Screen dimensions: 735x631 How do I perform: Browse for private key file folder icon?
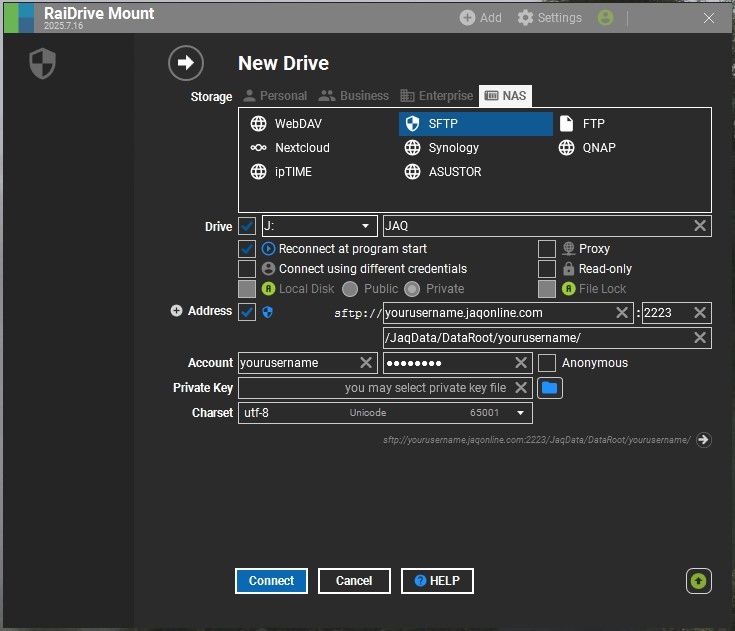pos(550,388)
